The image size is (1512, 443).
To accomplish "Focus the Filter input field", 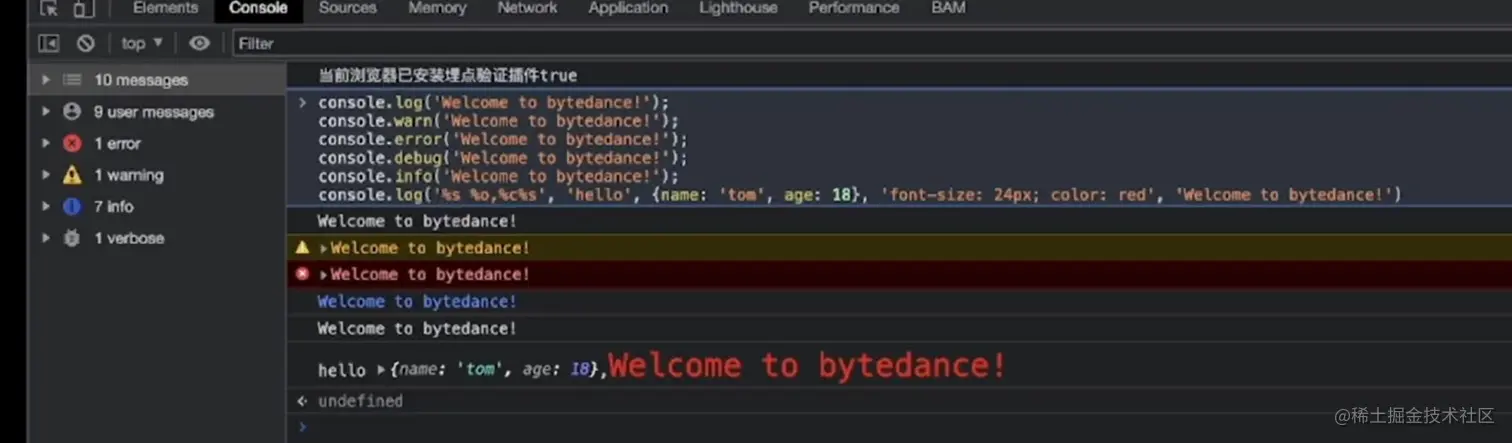I will (x=870, y=43).
